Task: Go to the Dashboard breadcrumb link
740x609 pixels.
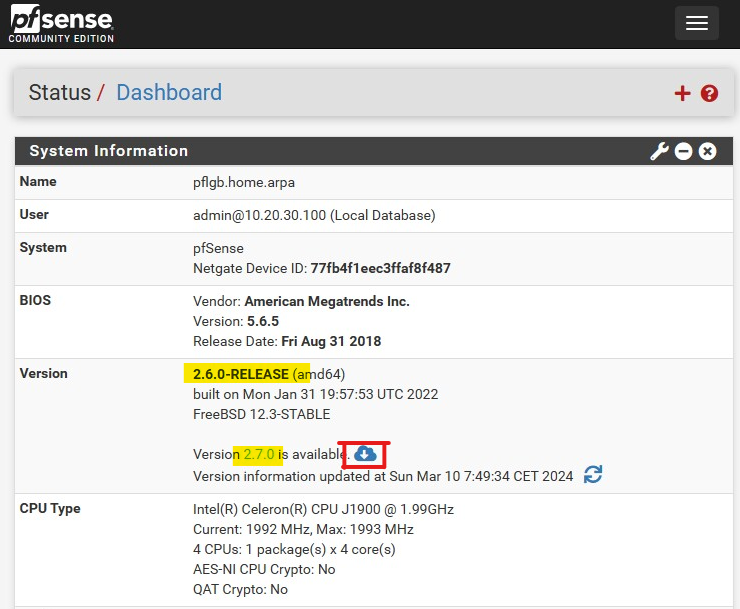Action: pos(169,93)
